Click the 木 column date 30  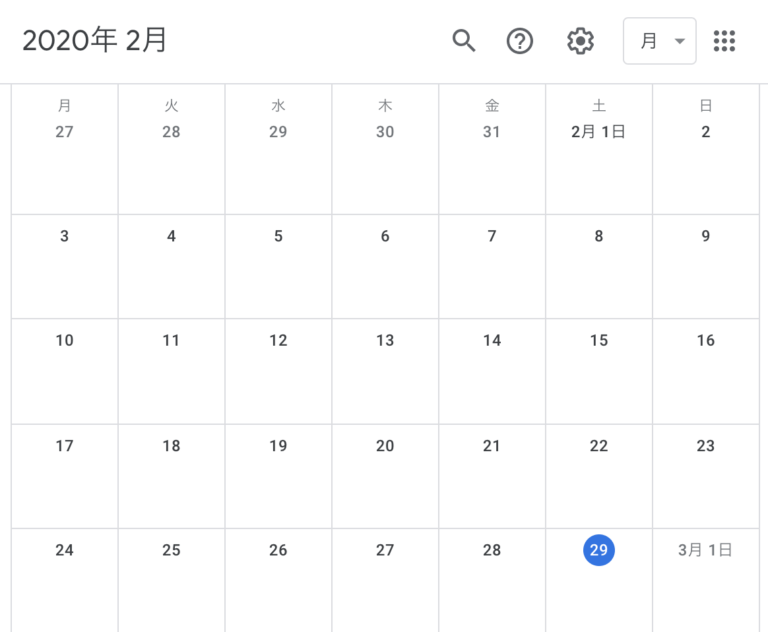click(385, 131)
